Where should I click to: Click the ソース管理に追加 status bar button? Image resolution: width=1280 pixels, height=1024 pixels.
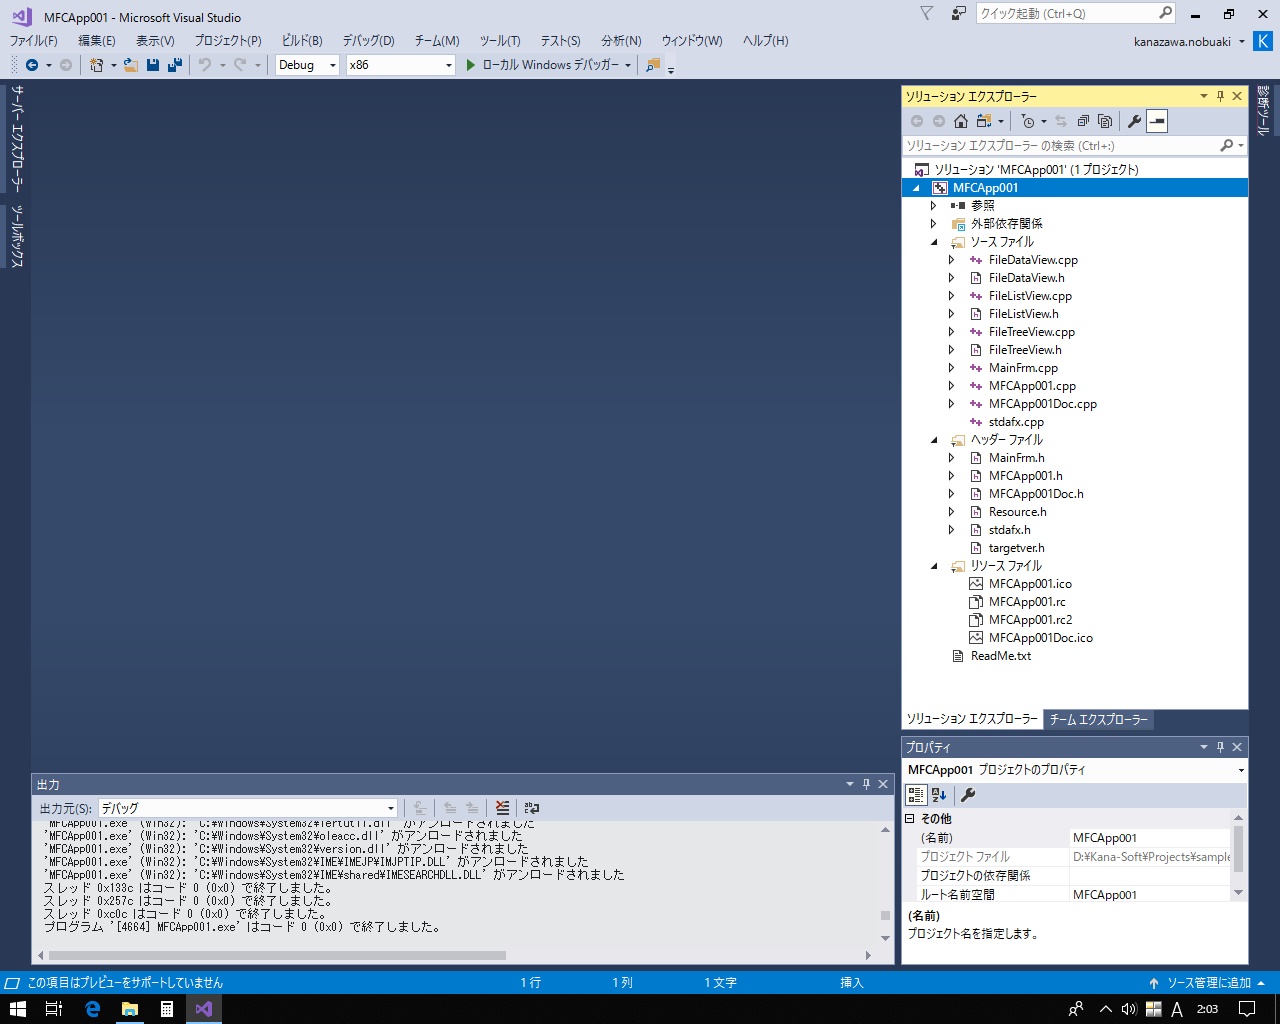[1208, 983]
